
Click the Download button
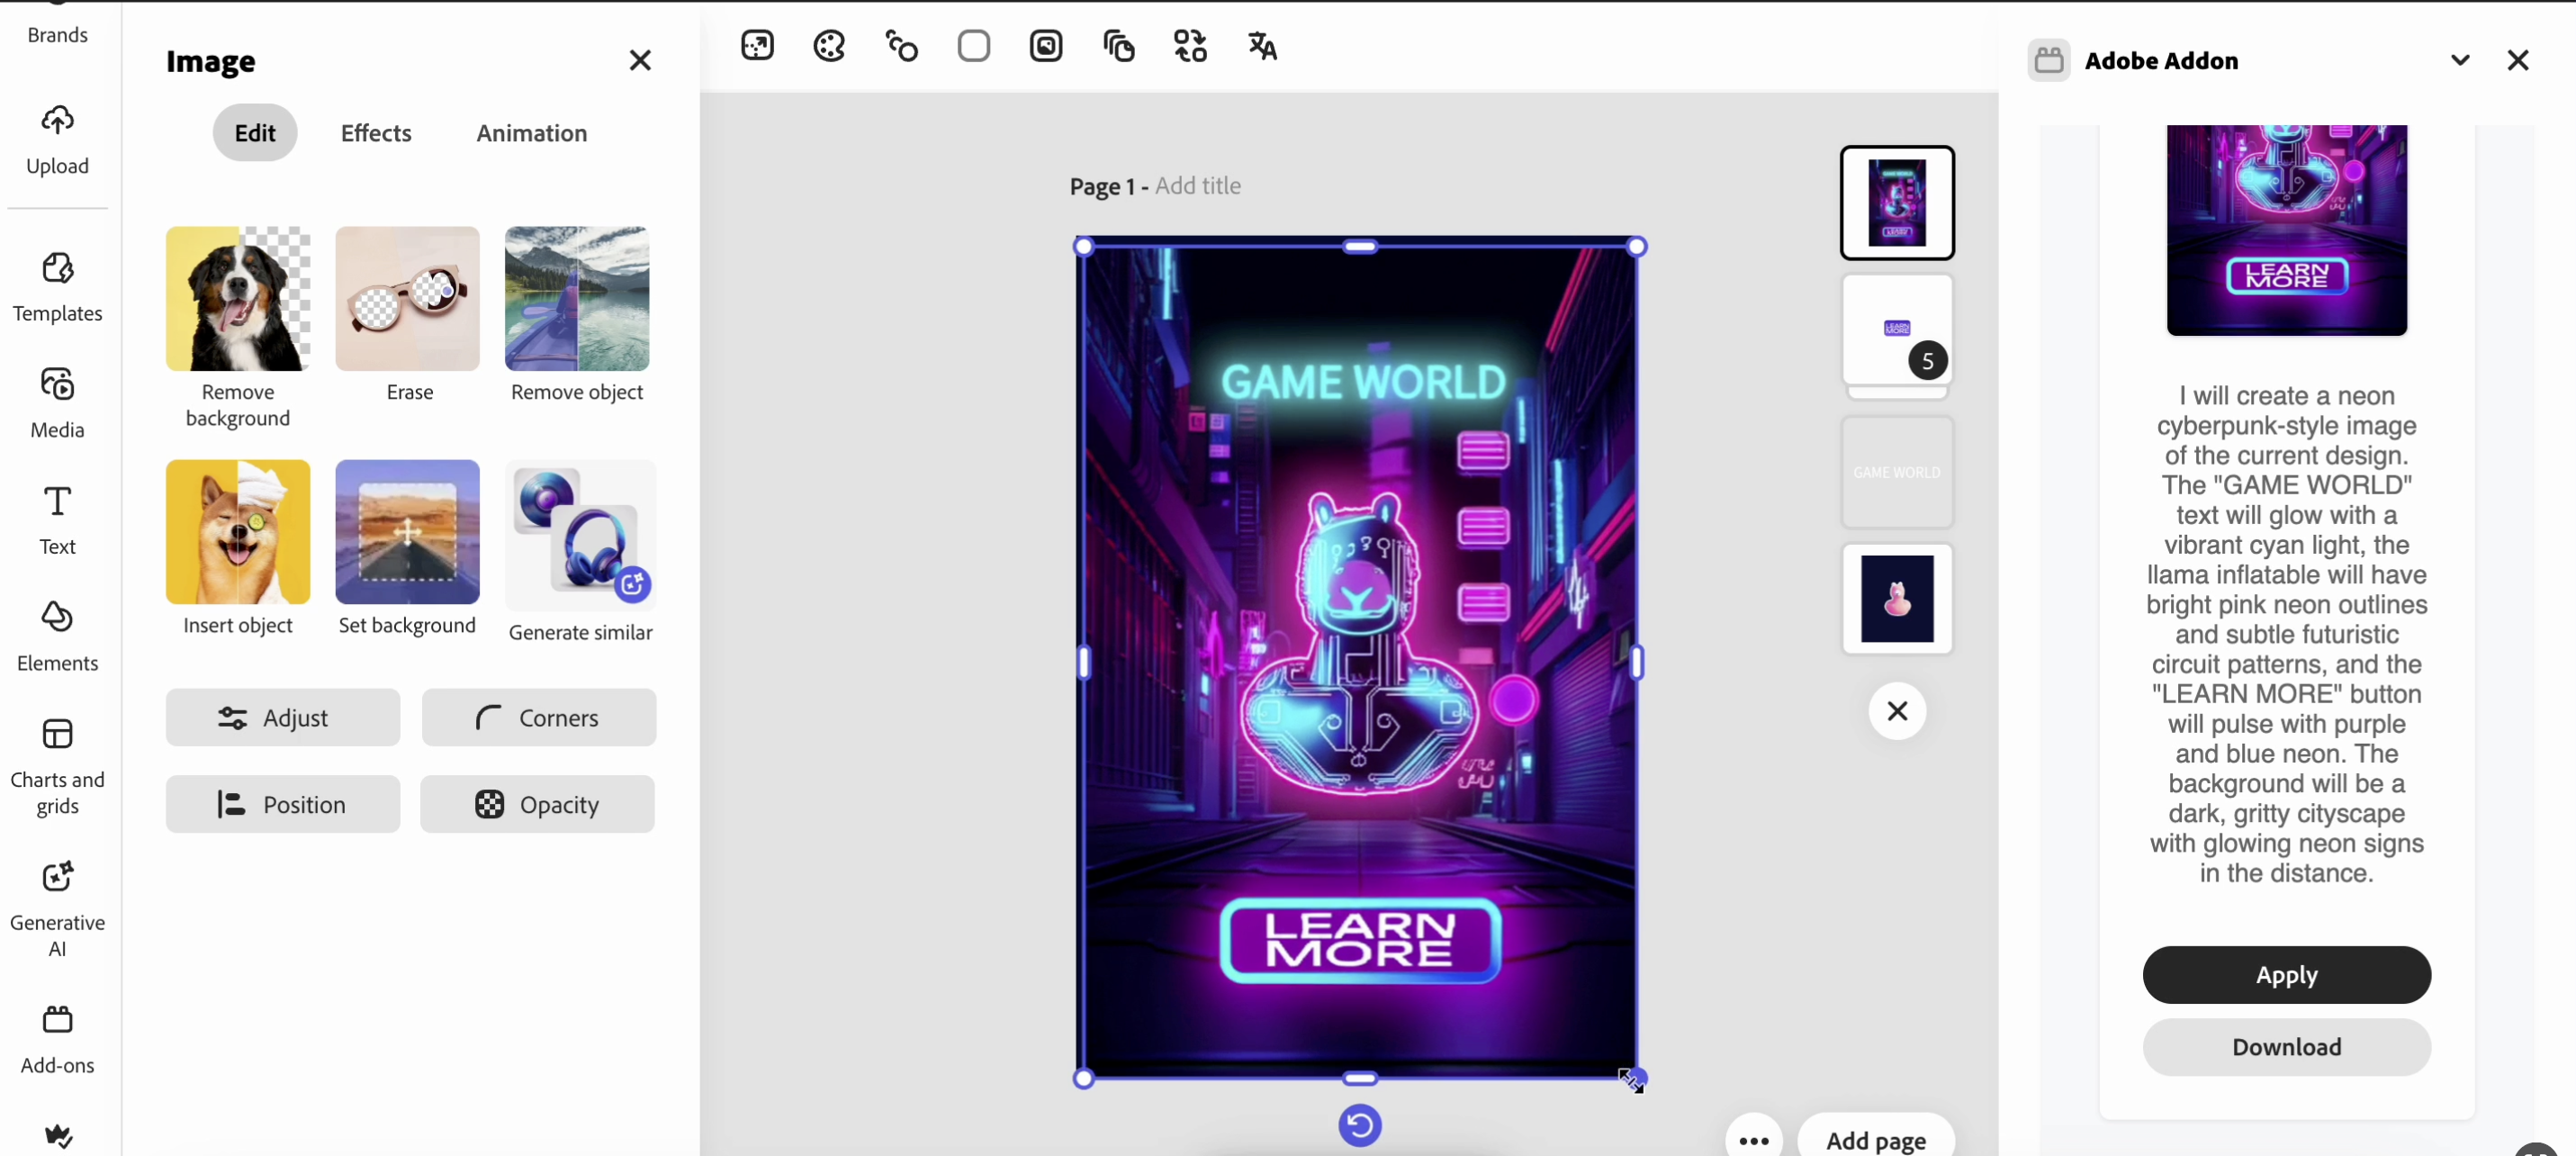pos(2285,1046)
